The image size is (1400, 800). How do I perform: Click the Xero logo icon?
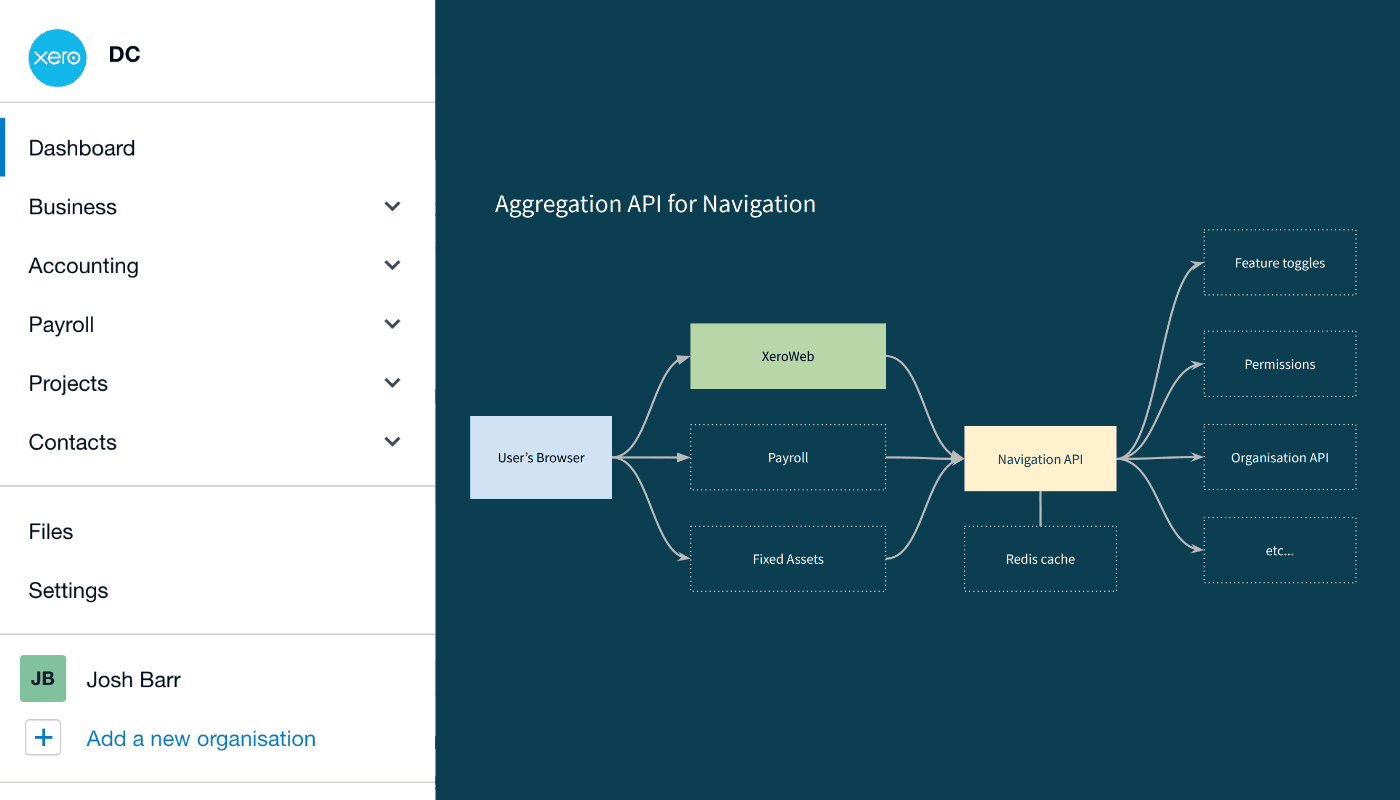57,58
